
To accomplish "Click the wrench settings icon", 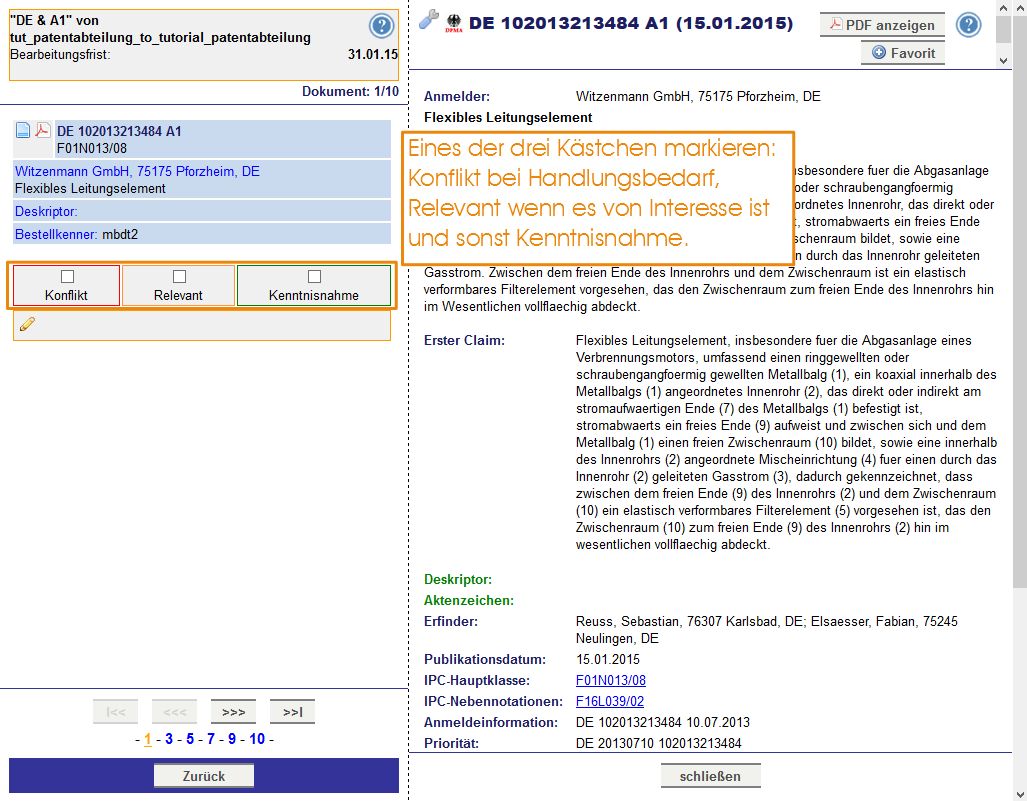I will pos(428,19).
